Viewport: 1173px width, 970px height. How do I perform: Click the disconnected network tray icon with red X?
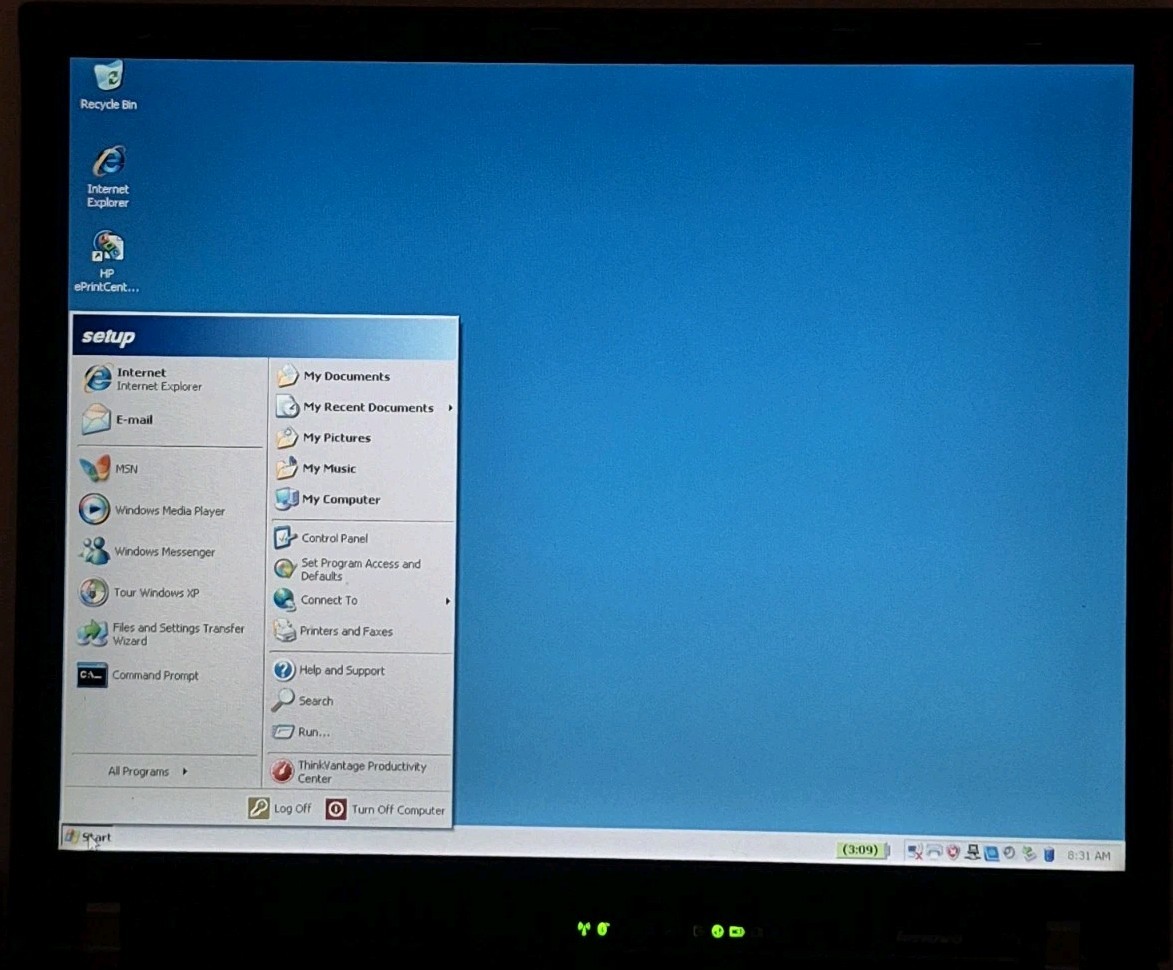pyautogui.click(x=914, y=852)
